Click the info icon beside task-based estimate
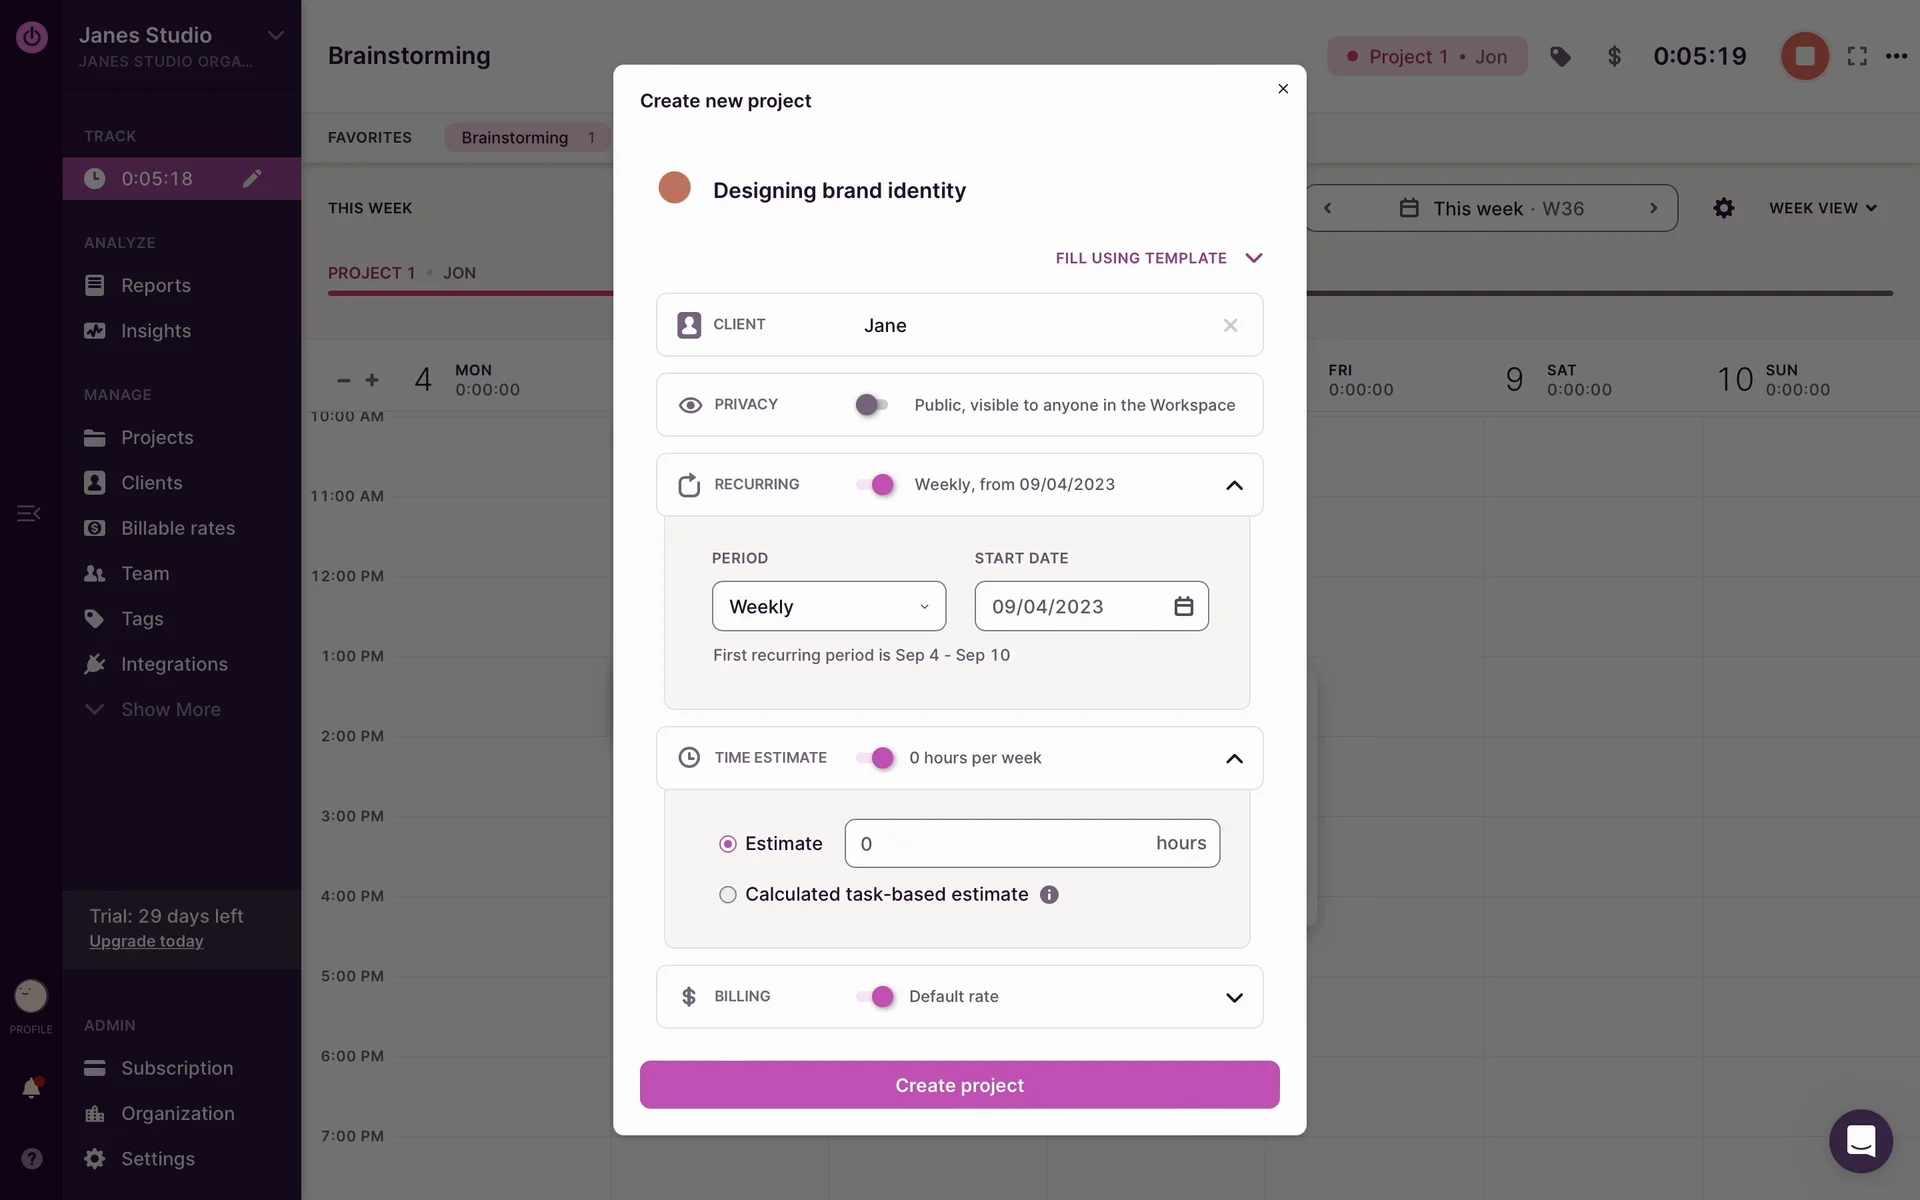 [x=1049, y=895]
